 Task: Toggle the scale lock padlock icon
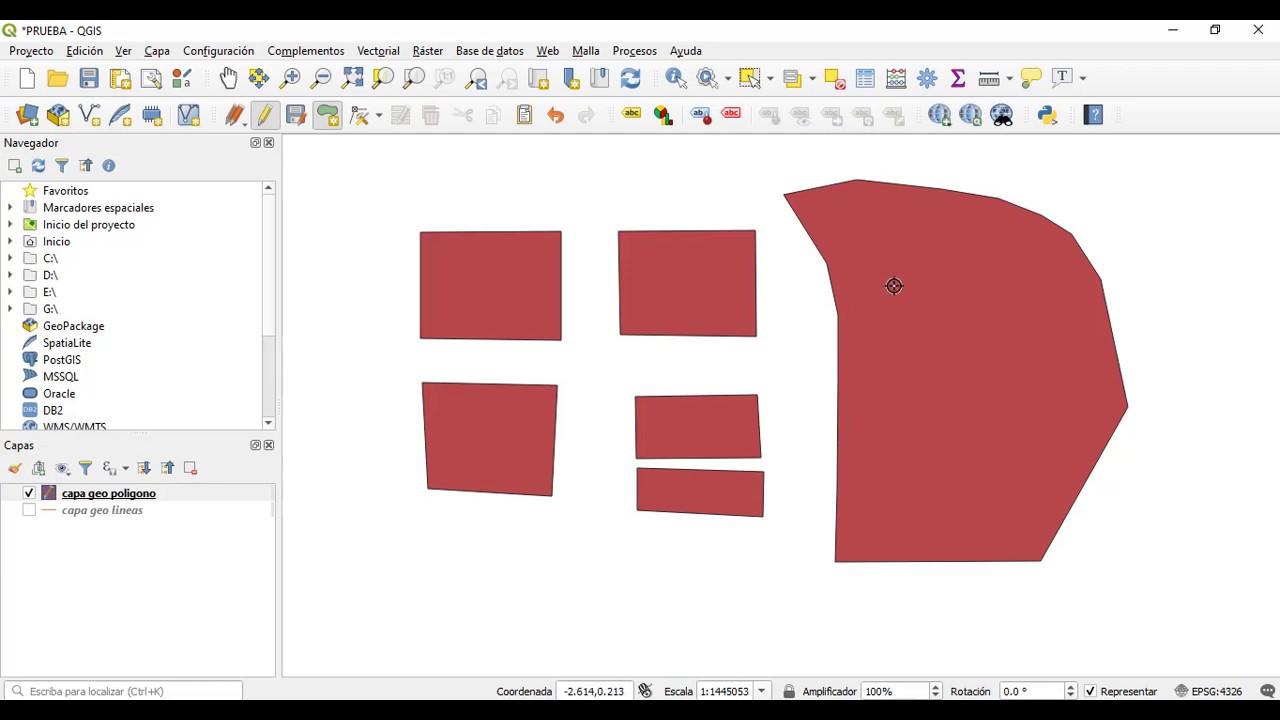click(789, 691)
